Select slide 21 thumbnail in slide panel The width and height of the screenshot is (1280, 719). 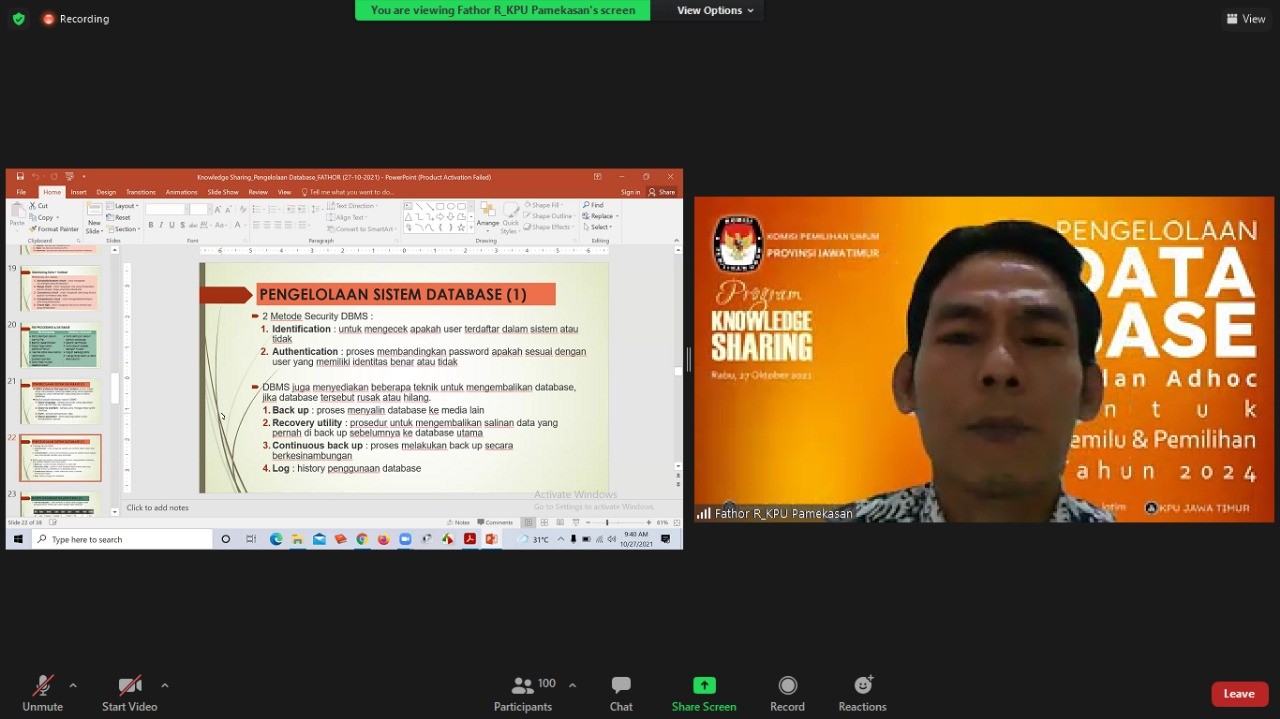point(61,401)
